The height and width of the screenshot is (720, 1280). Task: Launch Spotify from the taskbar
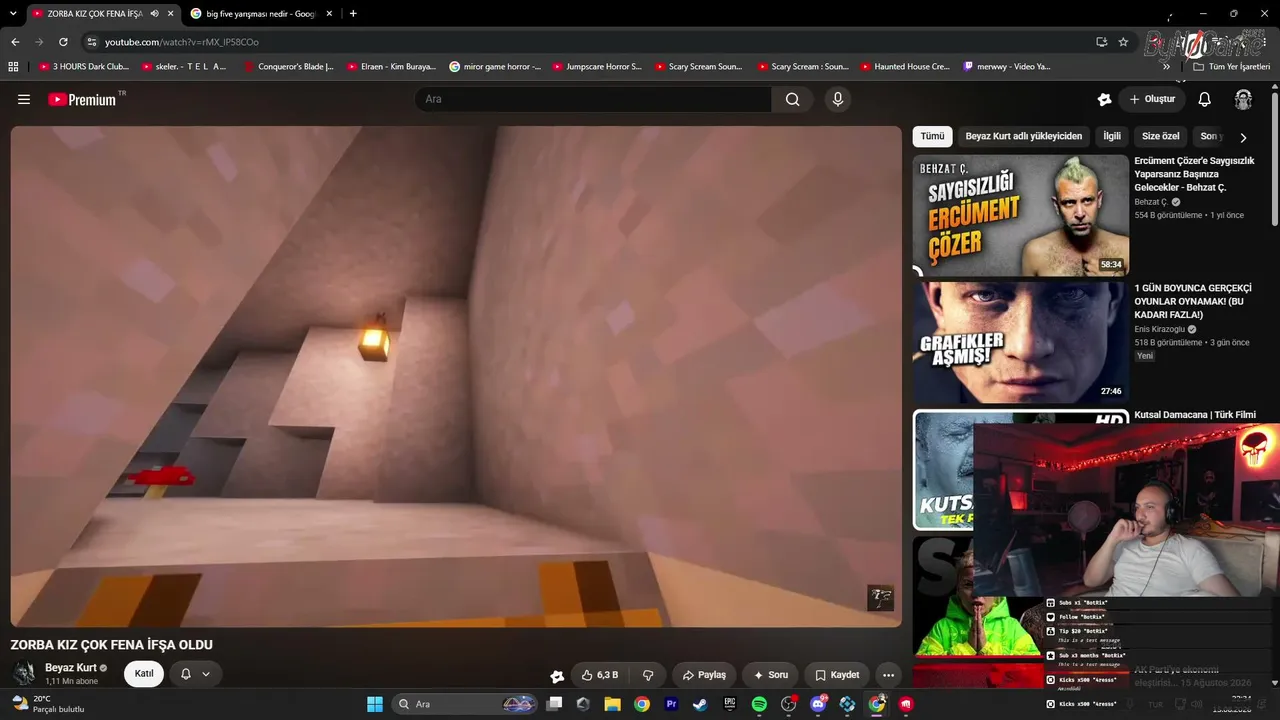click(759, 704)
